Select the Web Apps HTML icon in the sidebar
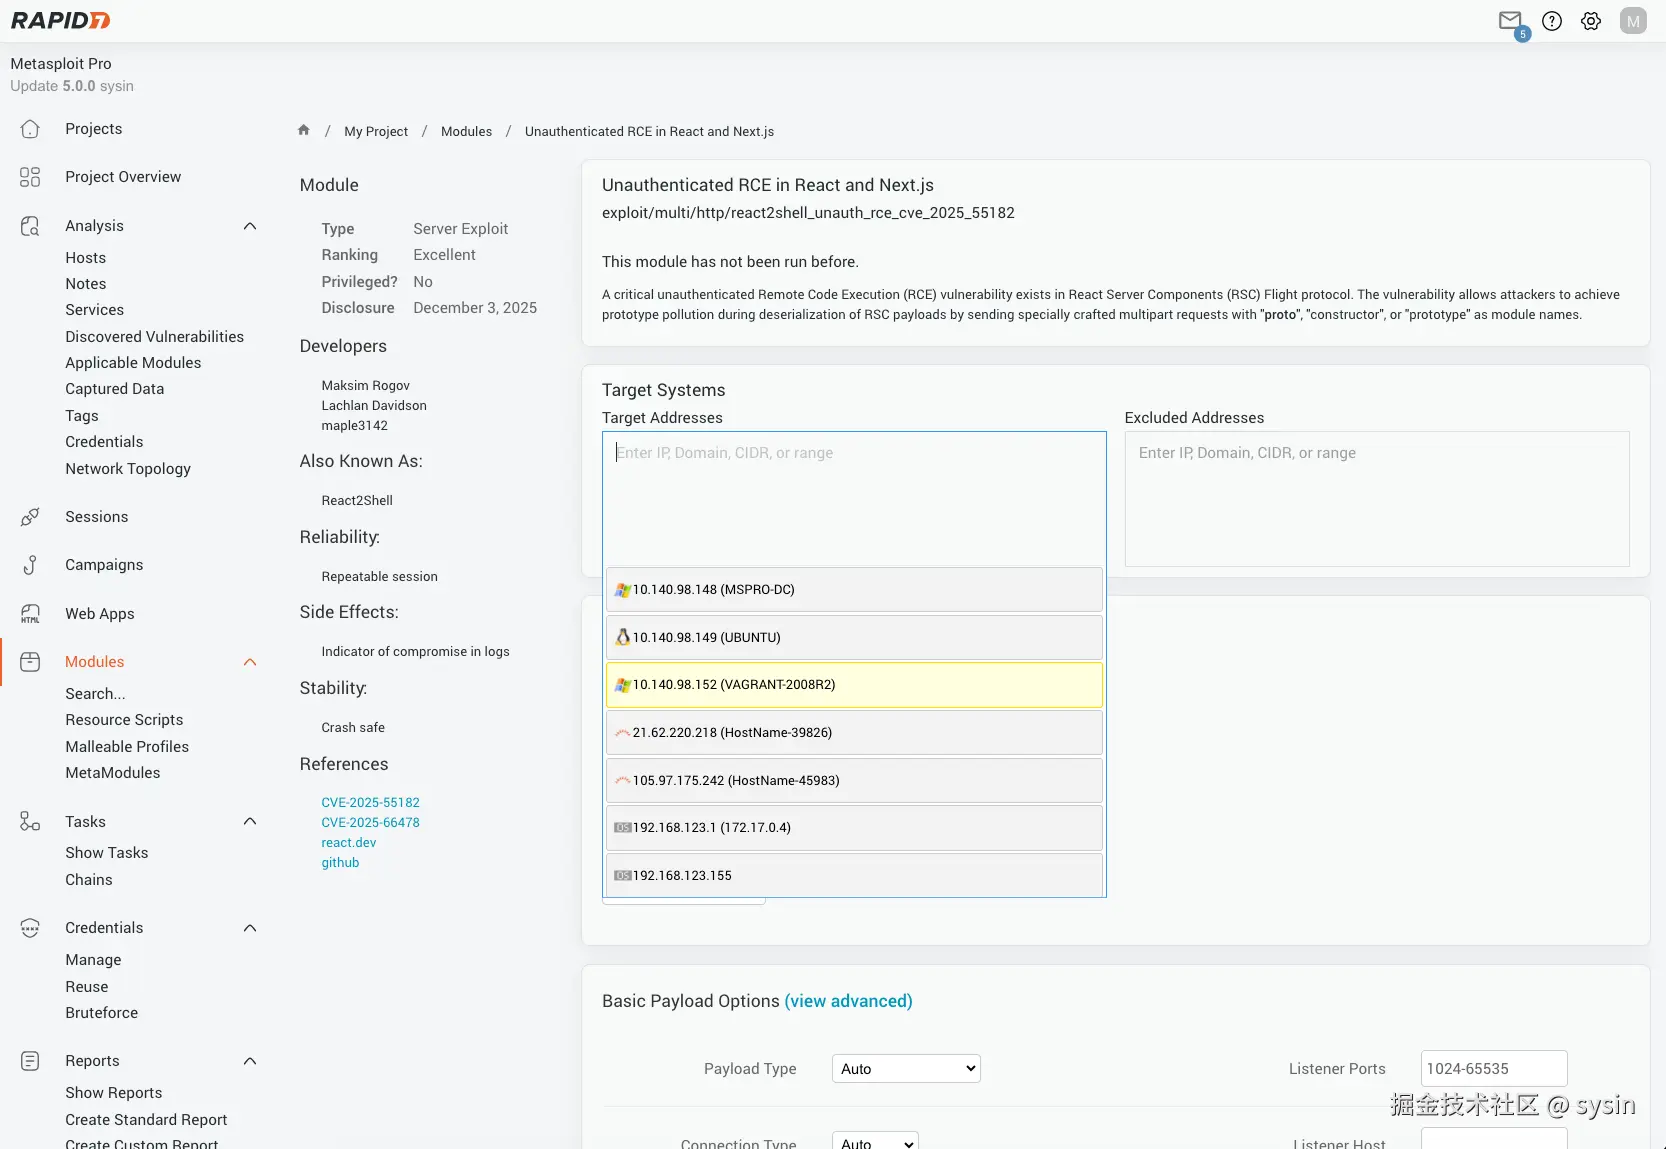 [31, 614]
